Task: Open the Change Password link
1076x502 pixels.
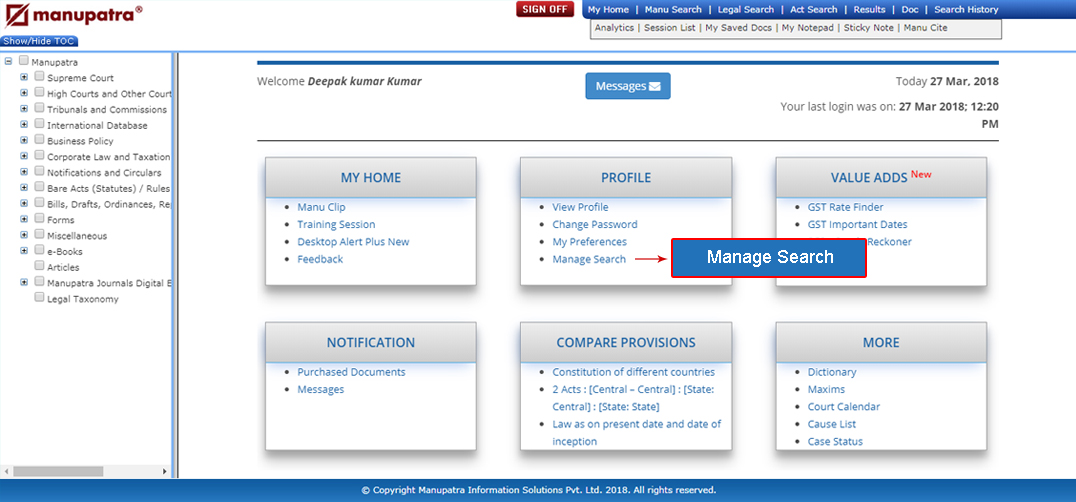Action: pos(595,224)
